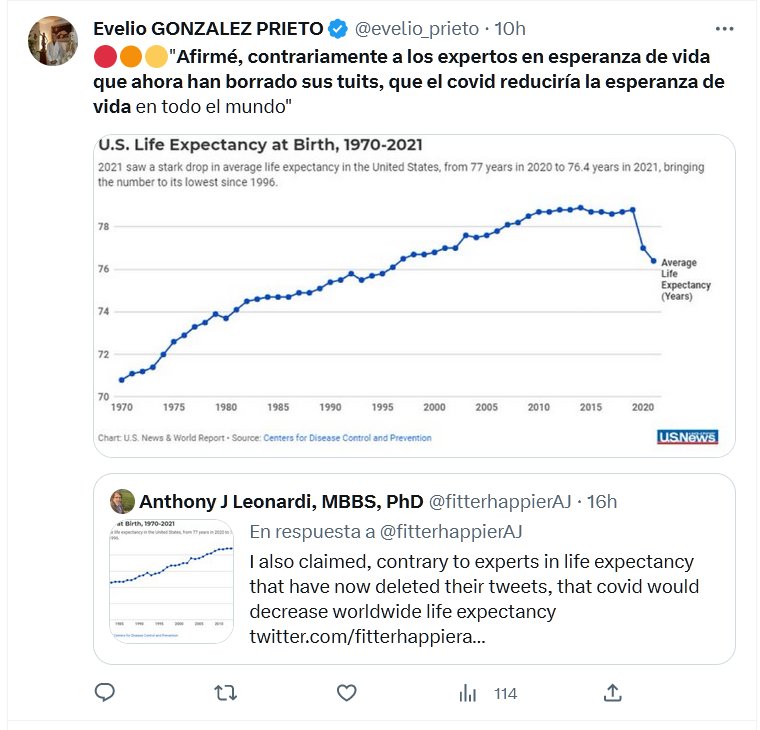Open the quoted tweet text by Leonardi
The height and width of the screenshot is (730, 760).
tap(474, 586)
